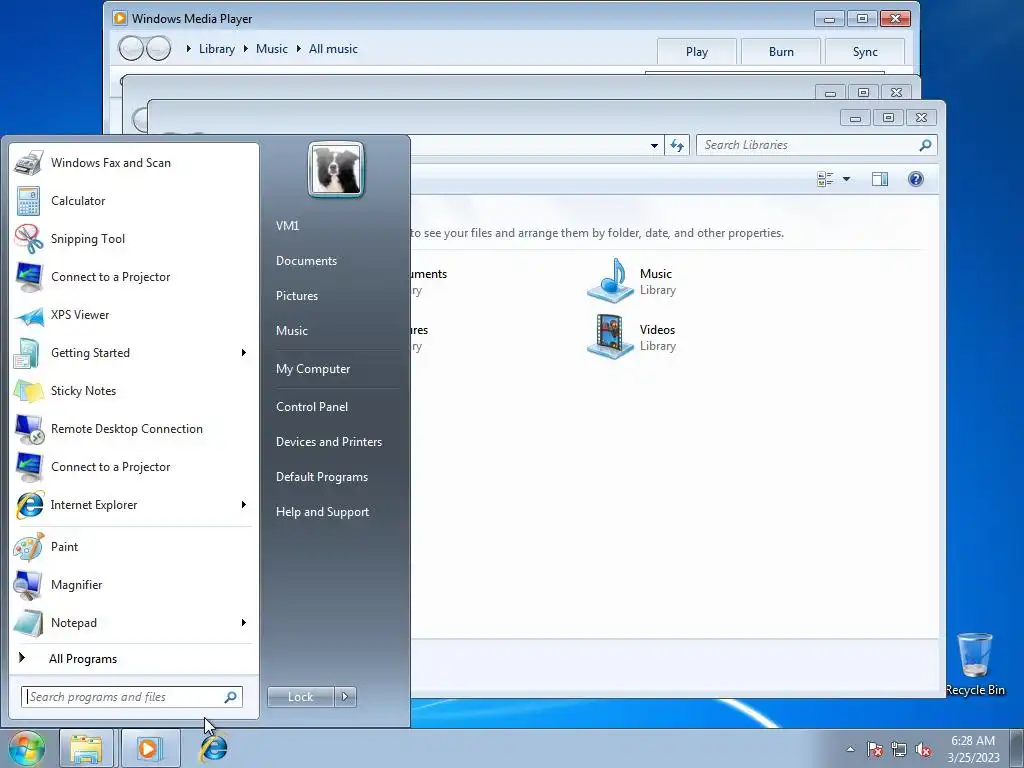Show hidden tray icons arrow
Screen dimensions: 1024x768
pyautogui.click(x=850, y=750)
